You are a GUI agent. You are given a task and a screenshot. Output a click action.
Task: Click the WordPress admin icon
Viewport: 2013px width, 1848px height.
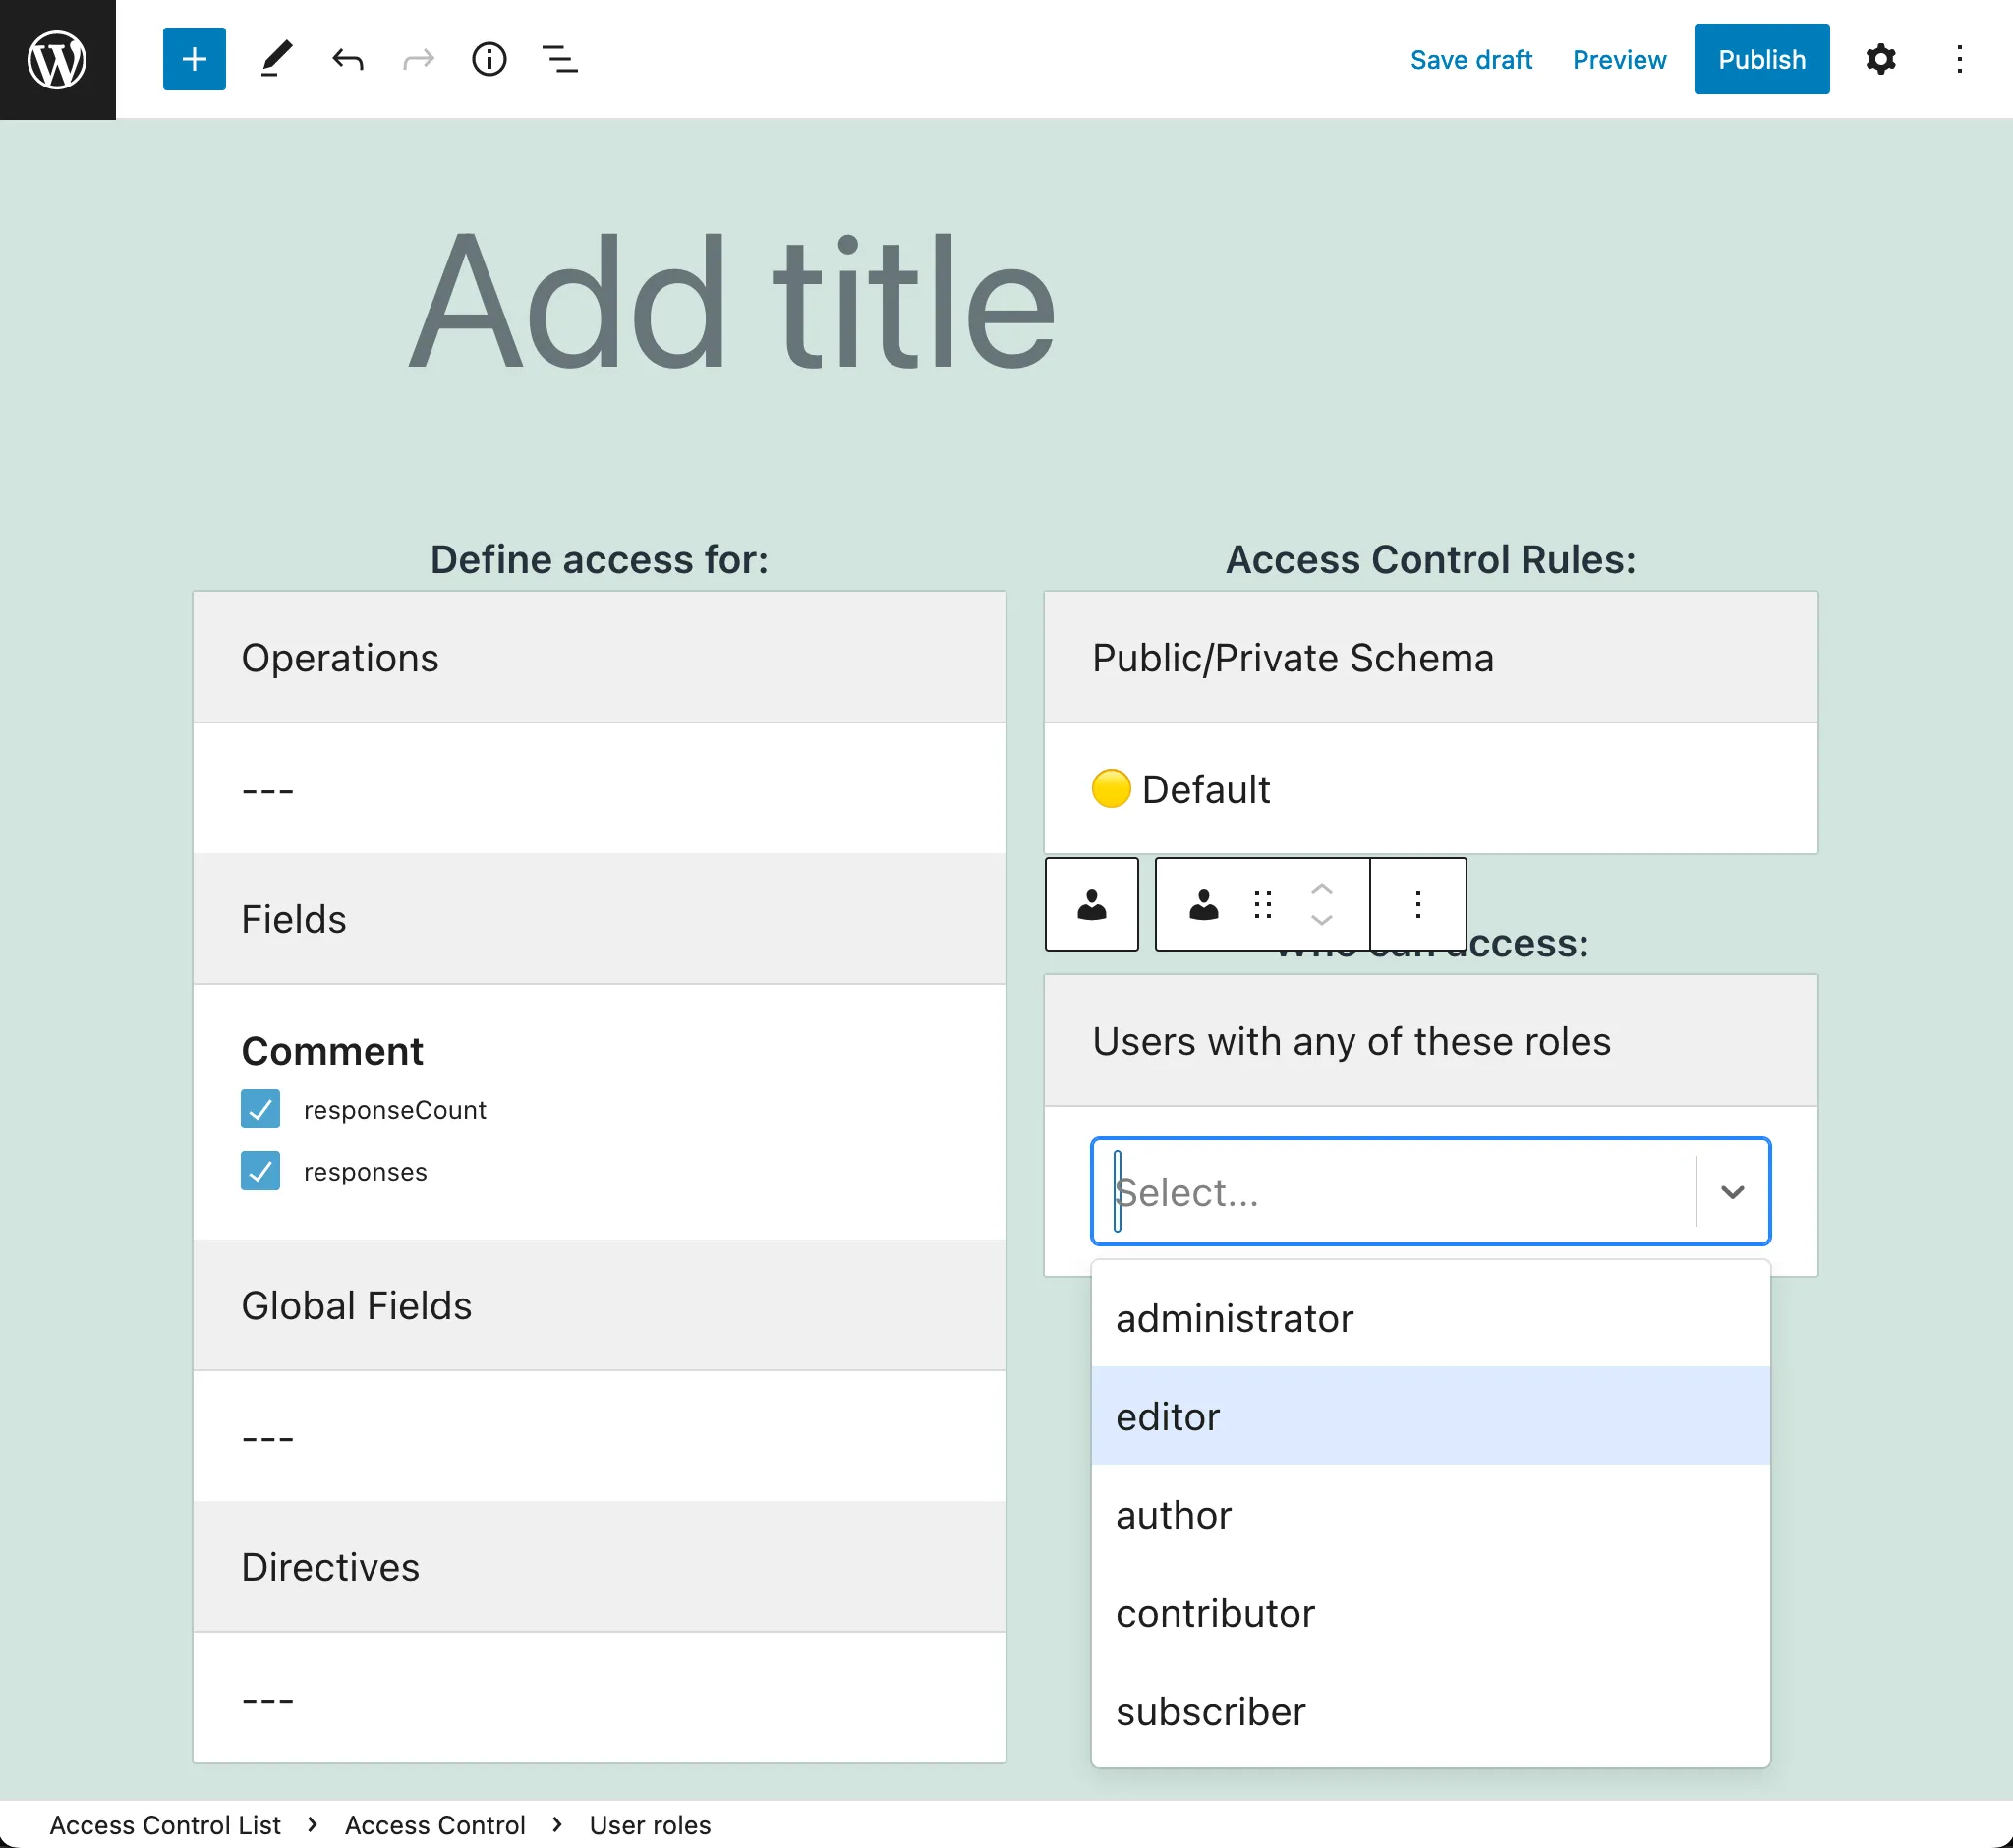coord(58,58)
